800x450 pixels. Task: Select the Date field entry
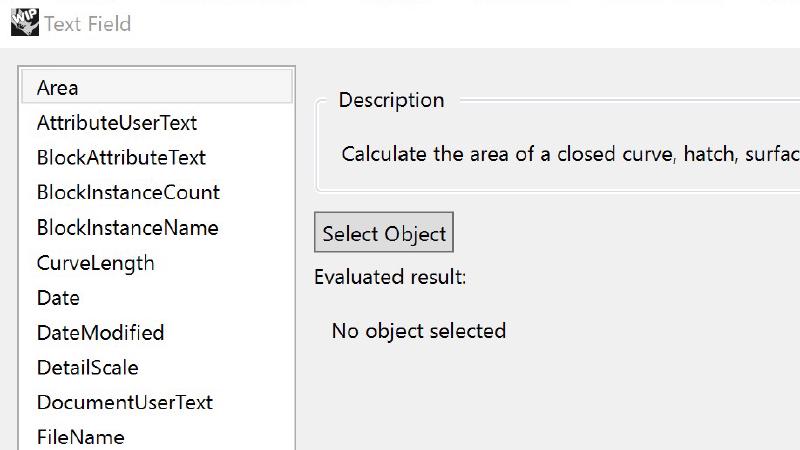[x=58, y=298]
